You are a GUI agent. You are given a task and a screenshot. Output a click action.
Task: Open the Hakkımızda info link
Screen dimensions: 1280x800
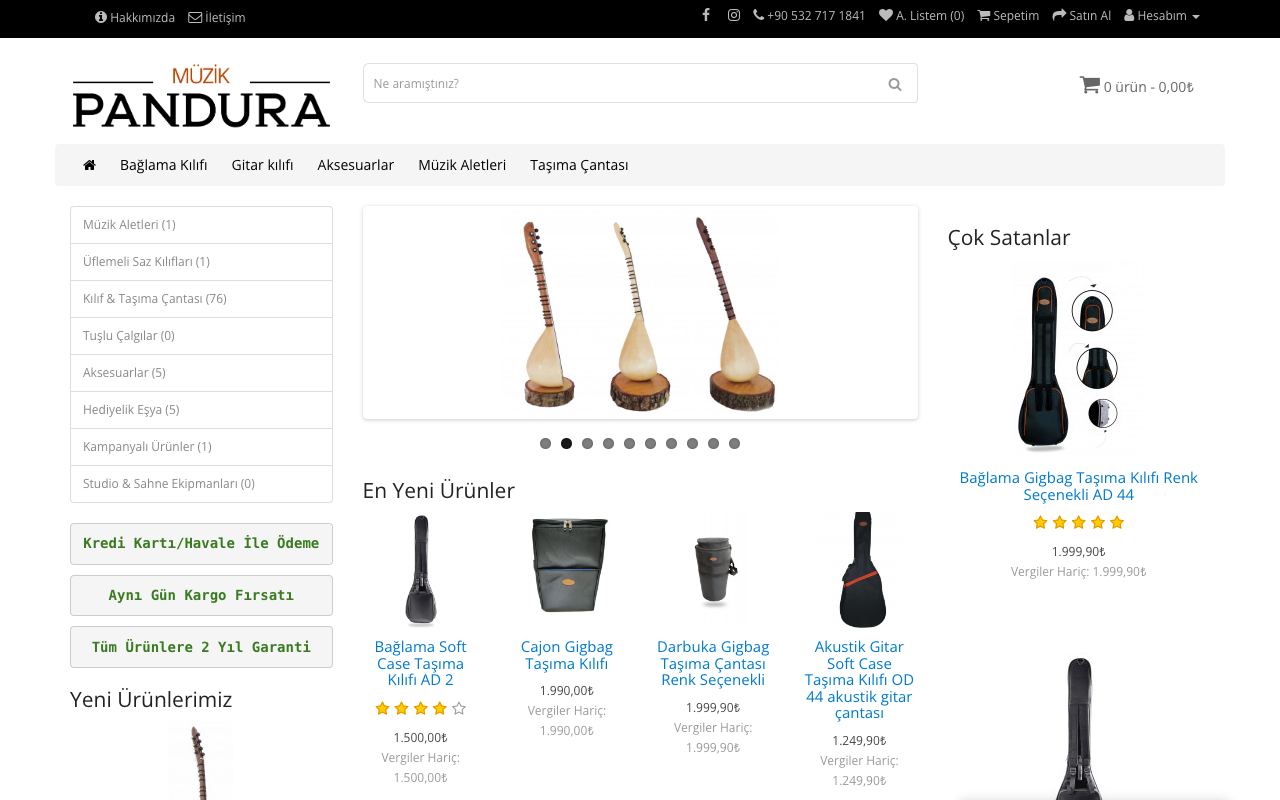point(135,17)
